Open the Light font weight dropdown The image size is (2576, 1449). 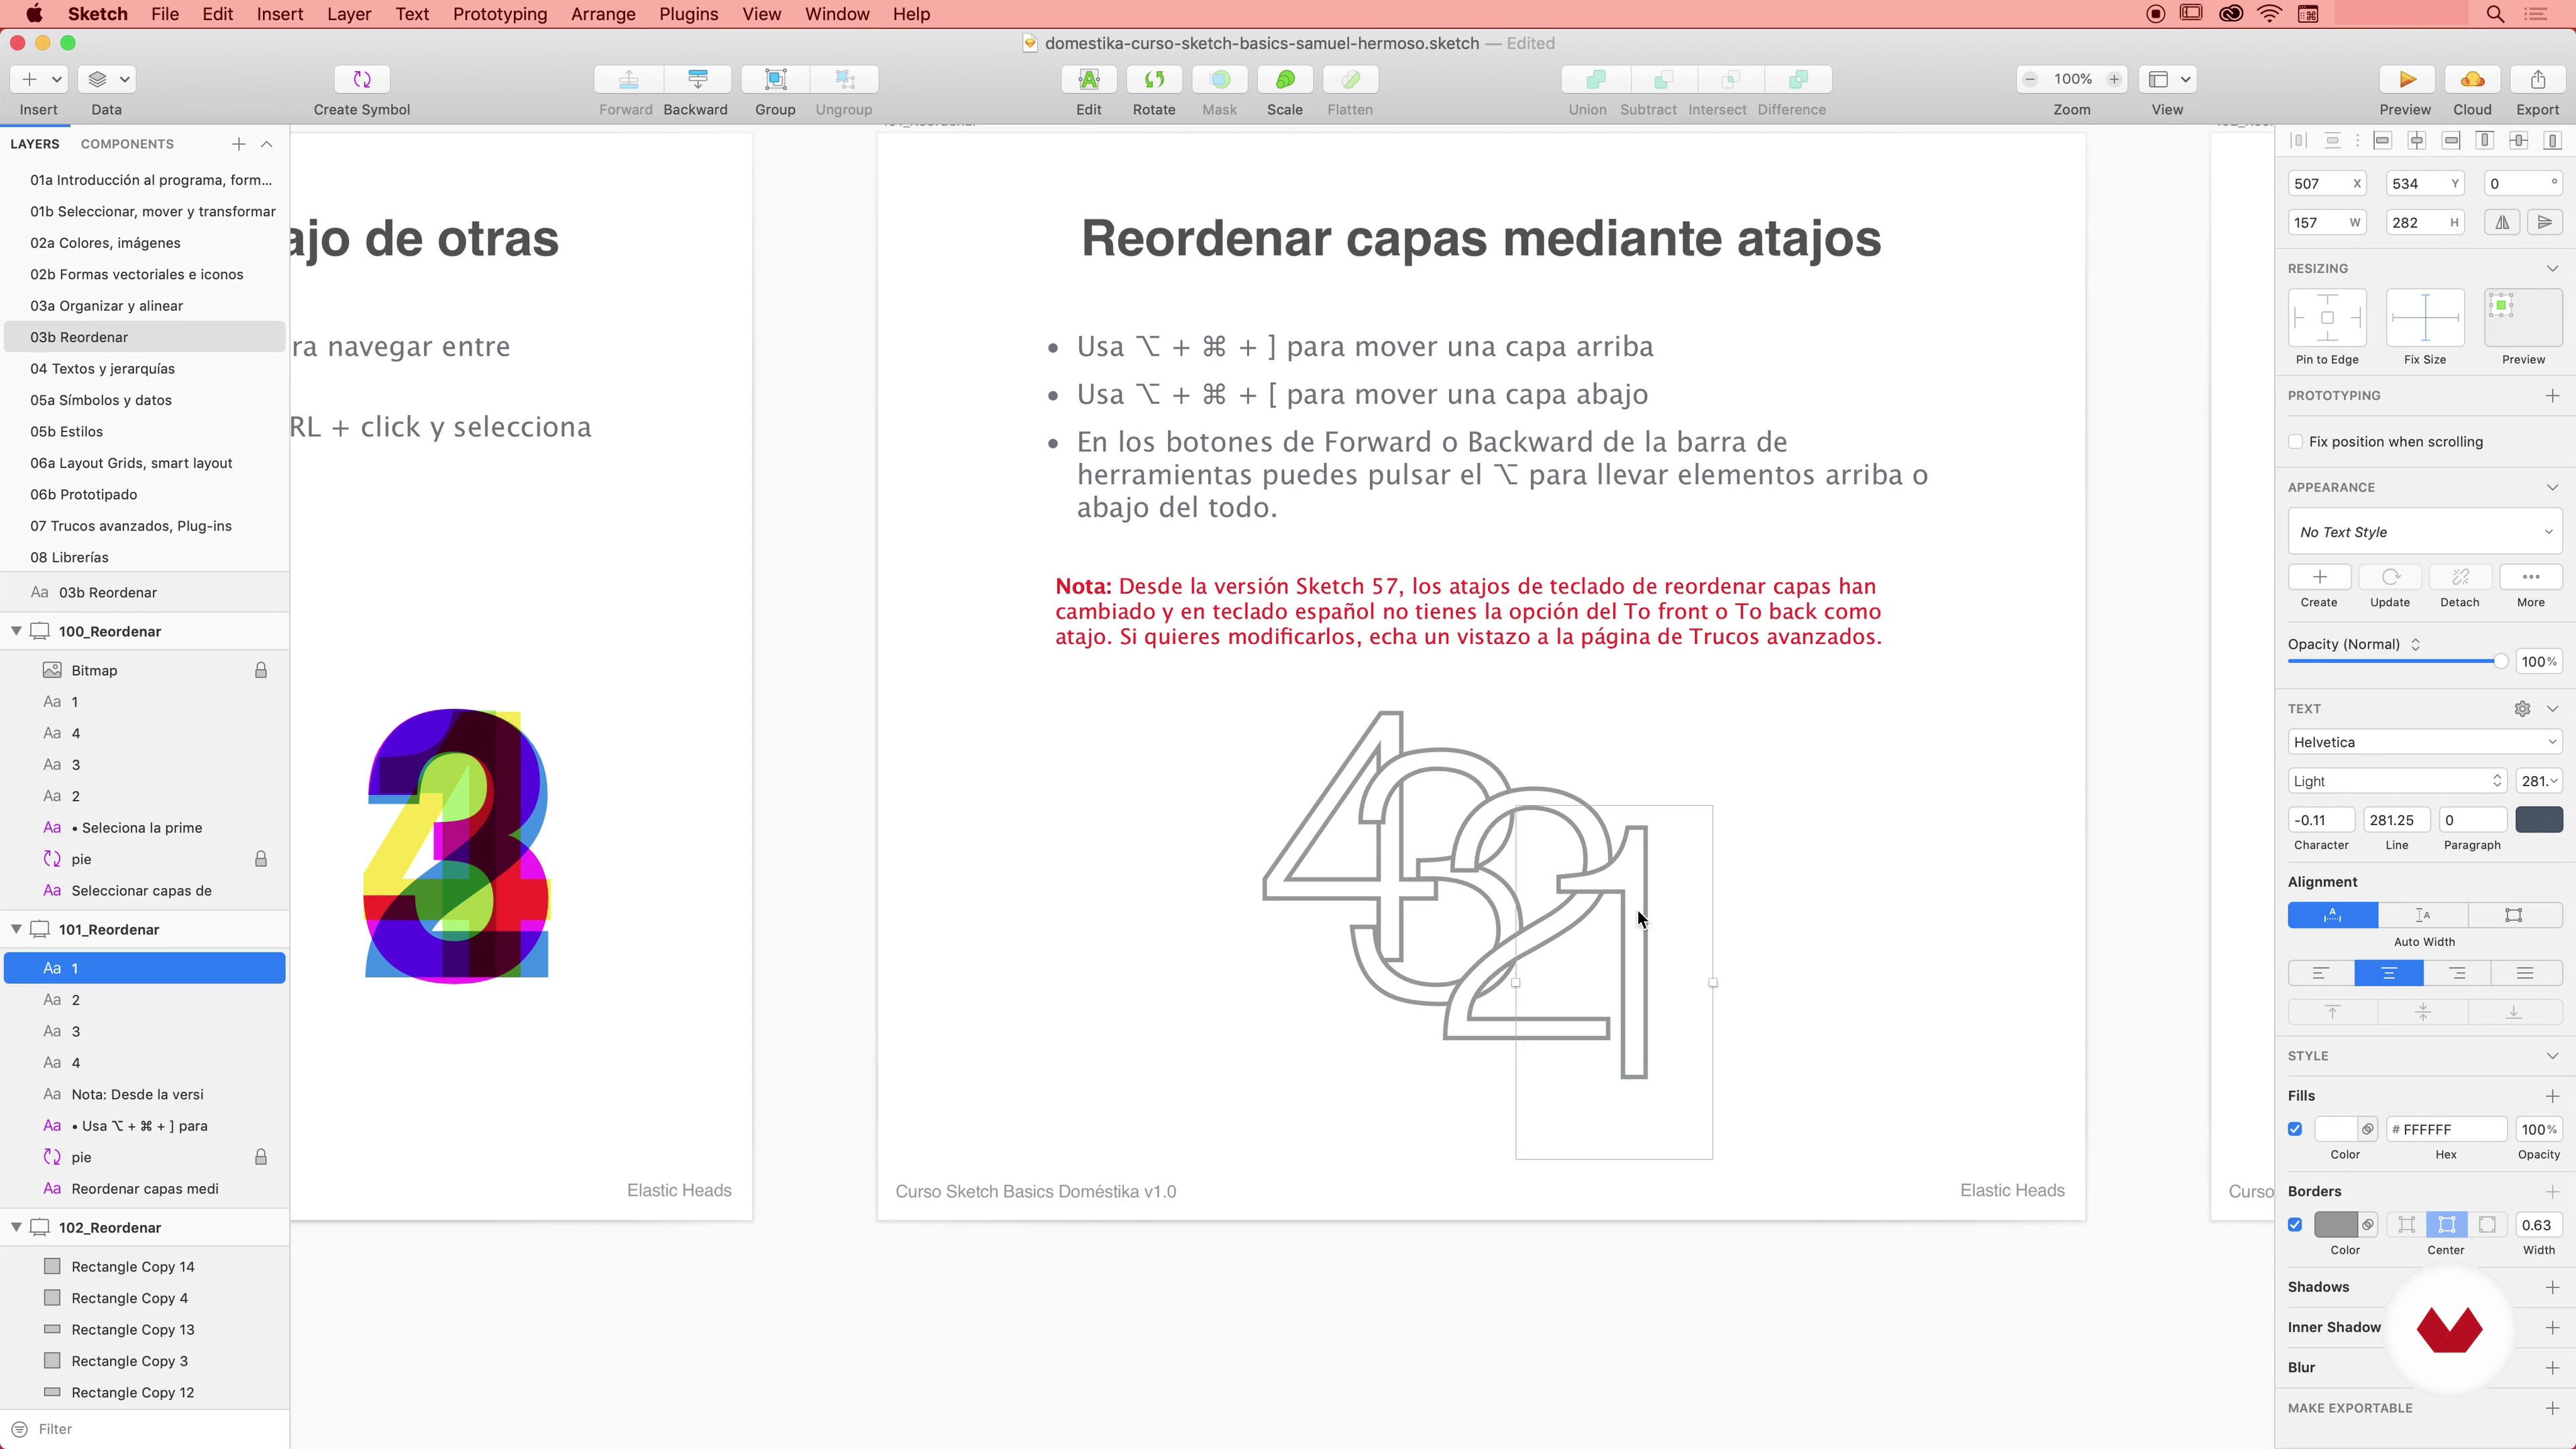tap(2396, 781)
